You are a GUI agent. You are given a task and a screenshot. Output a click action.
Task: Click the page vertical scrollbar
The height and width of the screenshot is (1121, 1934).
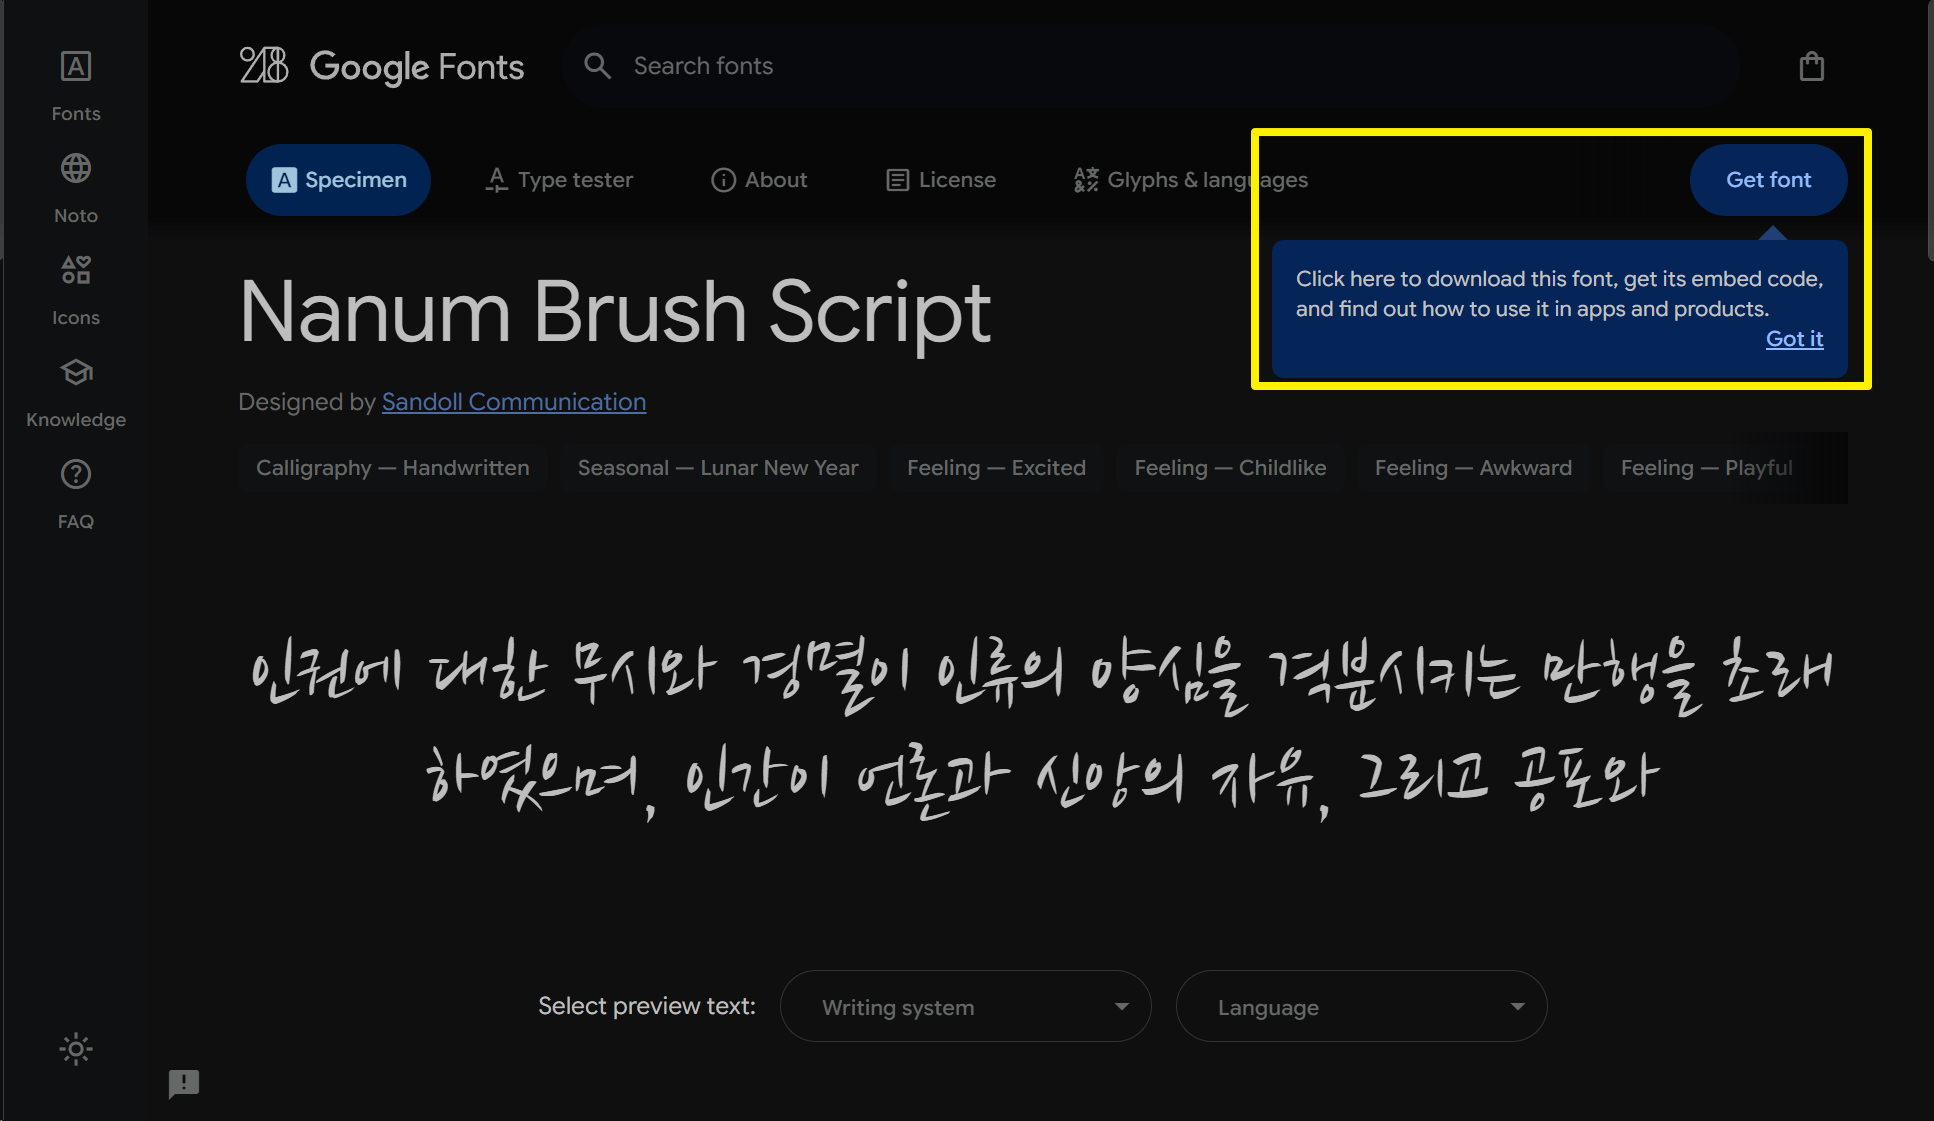tap(1929, 130)
